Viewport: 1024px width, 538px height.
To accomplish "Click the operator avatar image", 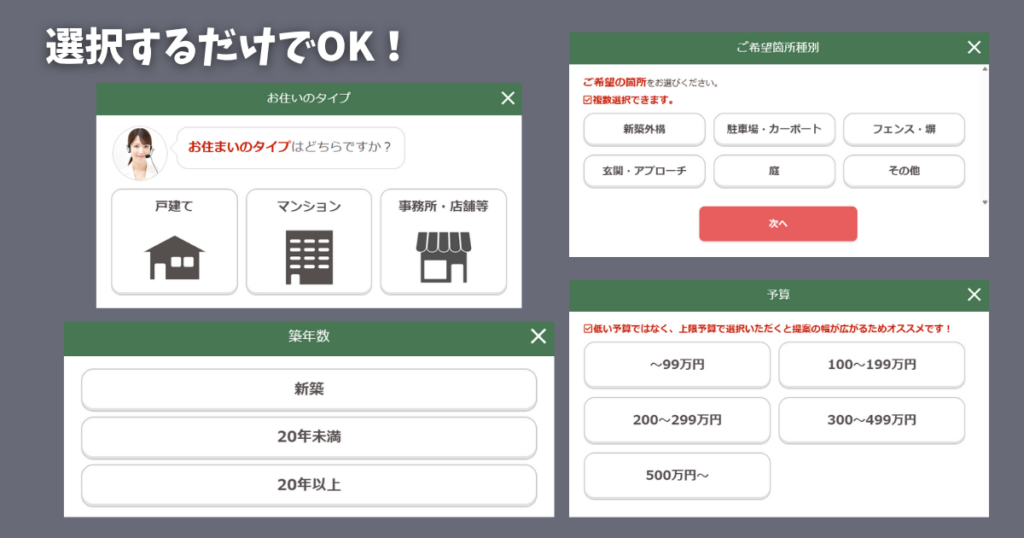I will click(x=140, y=153).
